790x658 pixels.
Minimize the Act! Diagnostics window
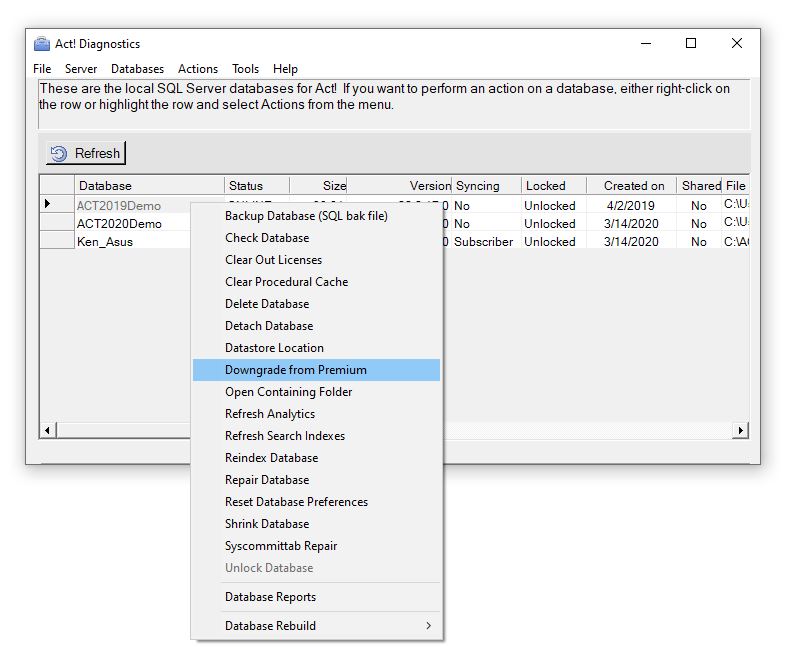(646, 43)
